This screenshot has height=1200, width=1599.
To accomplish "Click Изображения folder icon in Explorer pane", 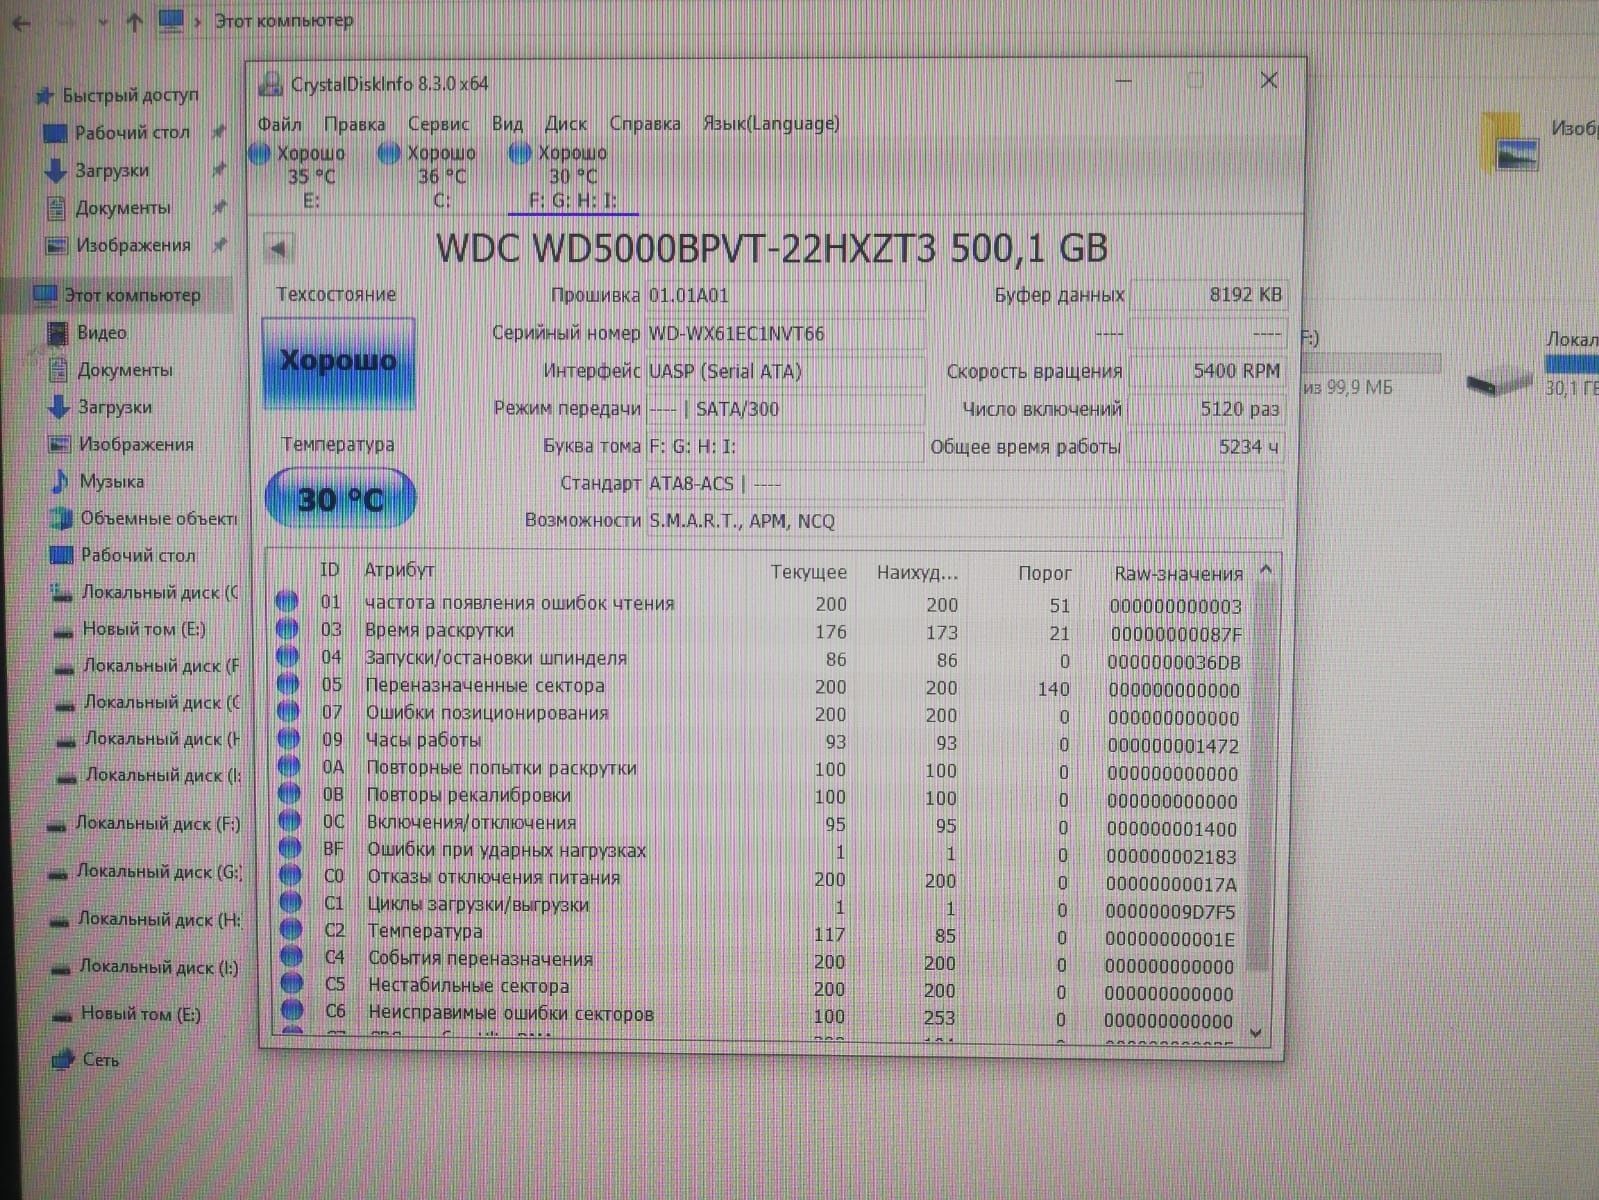I will [1513, 142].
